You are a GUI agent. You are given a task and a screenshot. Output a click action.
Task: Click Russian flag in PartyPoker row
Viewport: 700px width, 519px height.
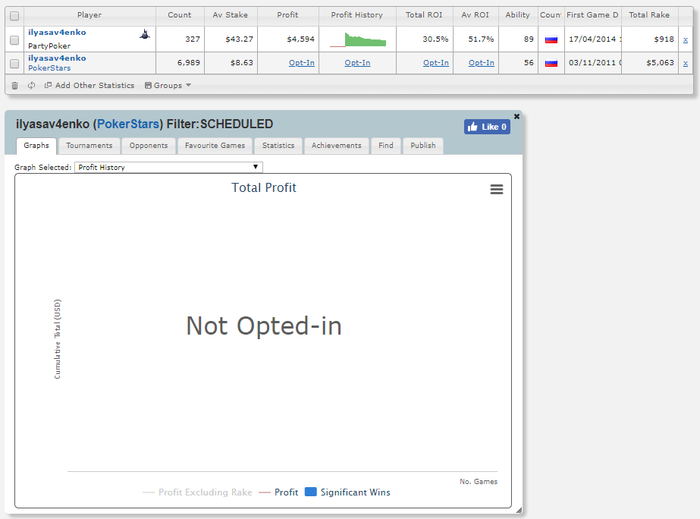click(551, 40)
